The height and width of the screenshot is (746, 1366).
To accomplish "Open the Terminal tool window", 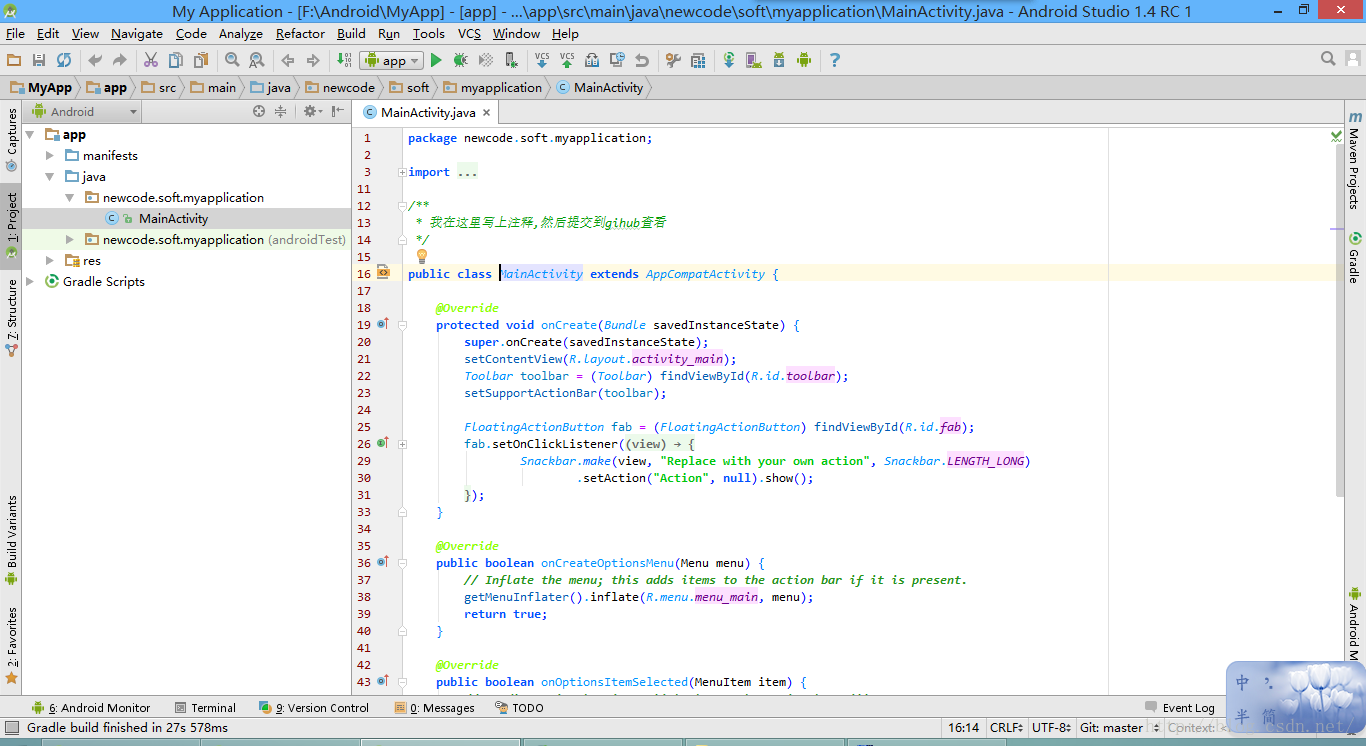I will pyautogui.click(x=205, y=707).
